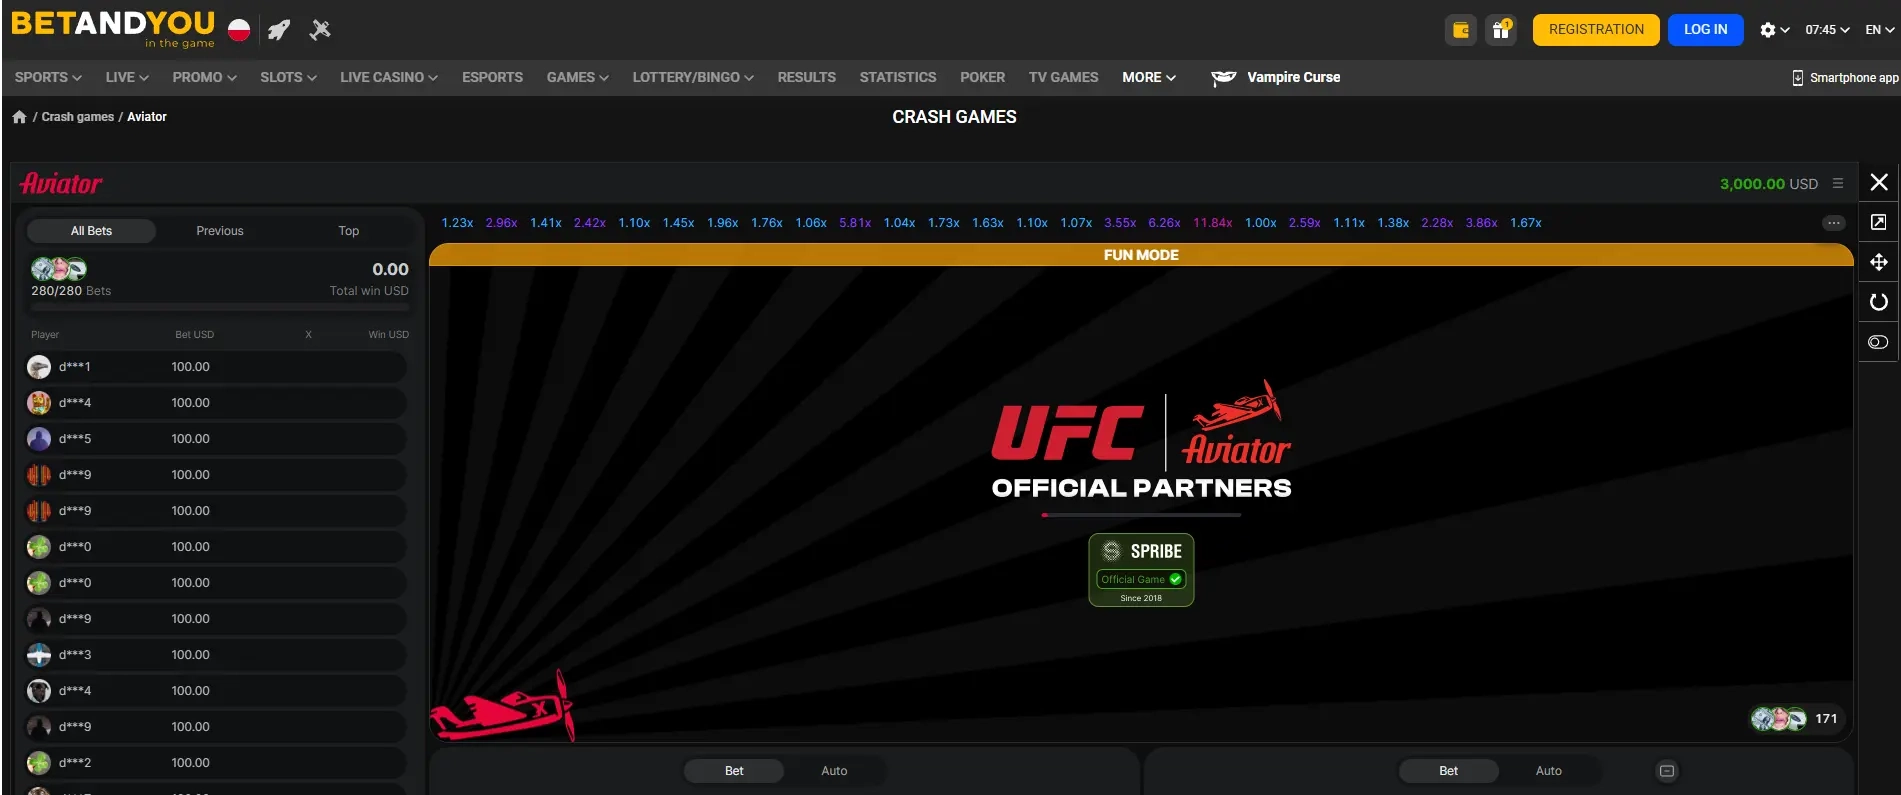Open the SLOTS dropdown menu
The height and width of the screenshot is (795, 1901).
point(288,77)
